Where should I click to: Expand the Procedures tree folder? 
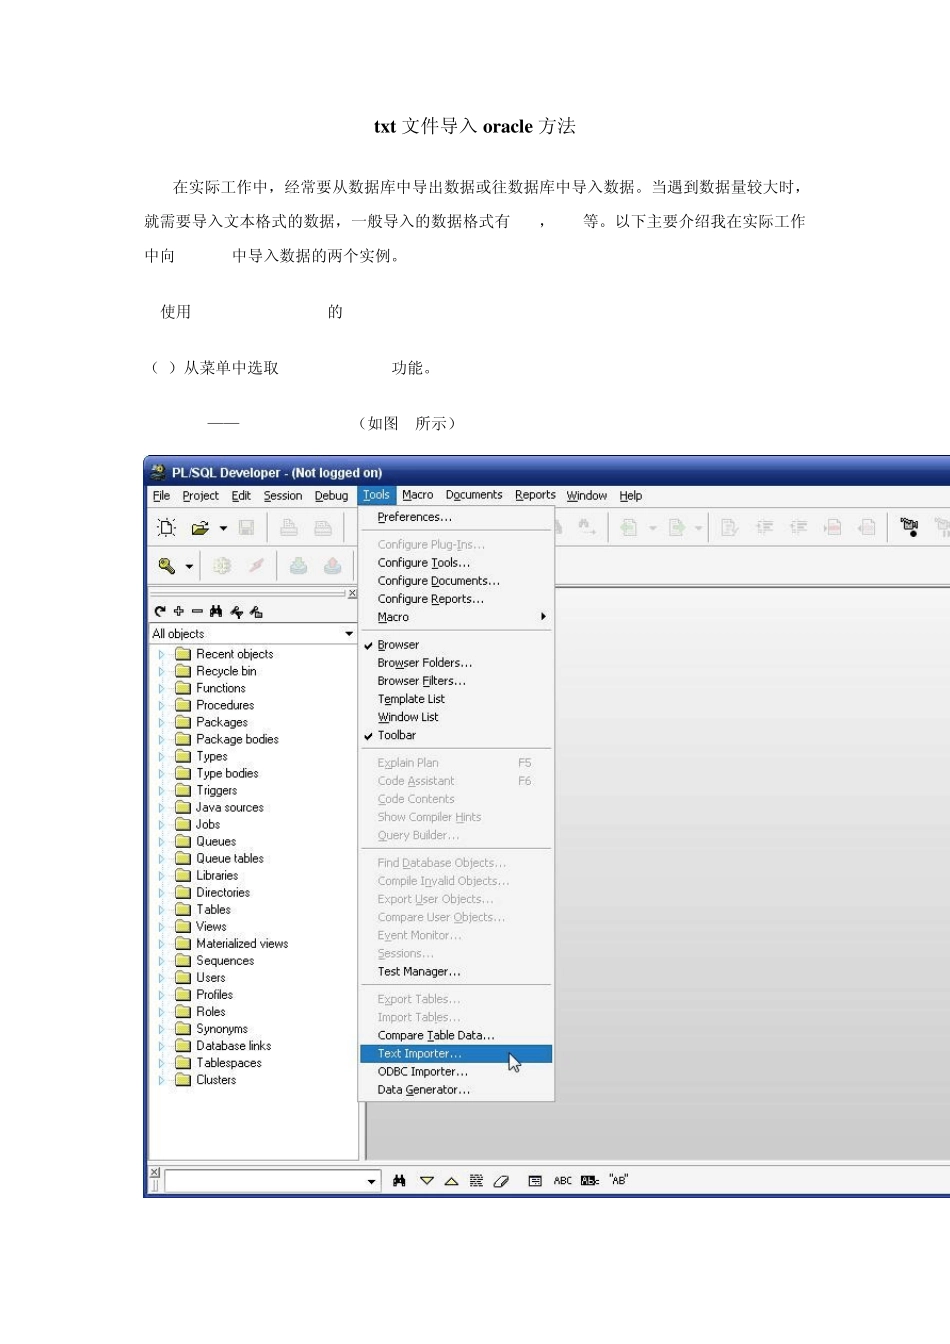(x=161, y=705)
